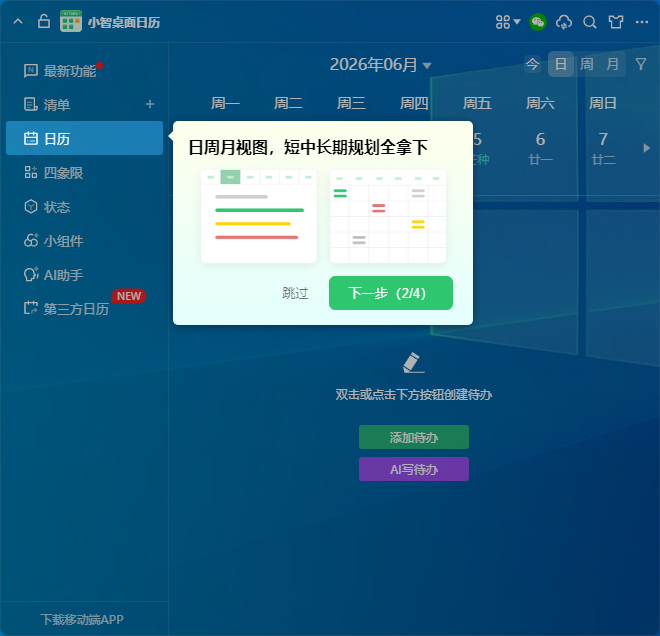Switch to 周 week view
Screen dimensions: 660x636
586,64
